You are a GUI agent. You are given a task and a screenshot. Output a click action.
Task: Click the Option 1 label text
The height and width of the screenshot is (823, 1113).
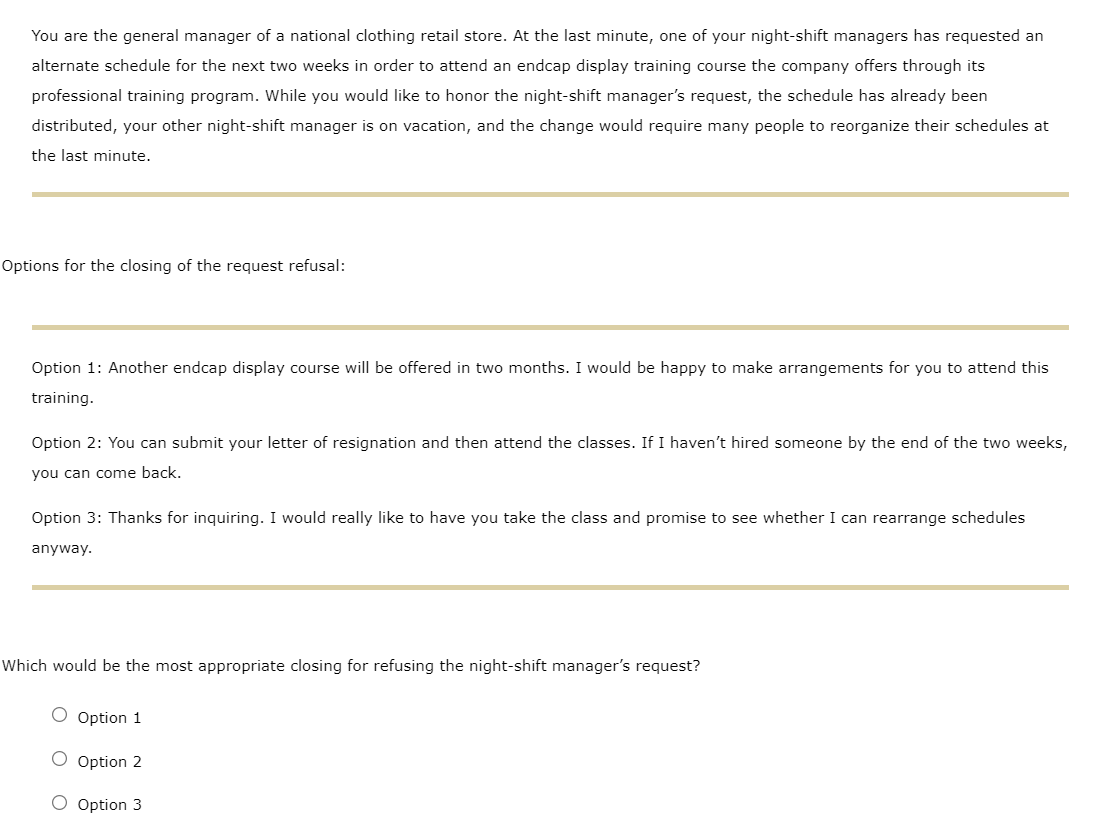pos(110,717)
